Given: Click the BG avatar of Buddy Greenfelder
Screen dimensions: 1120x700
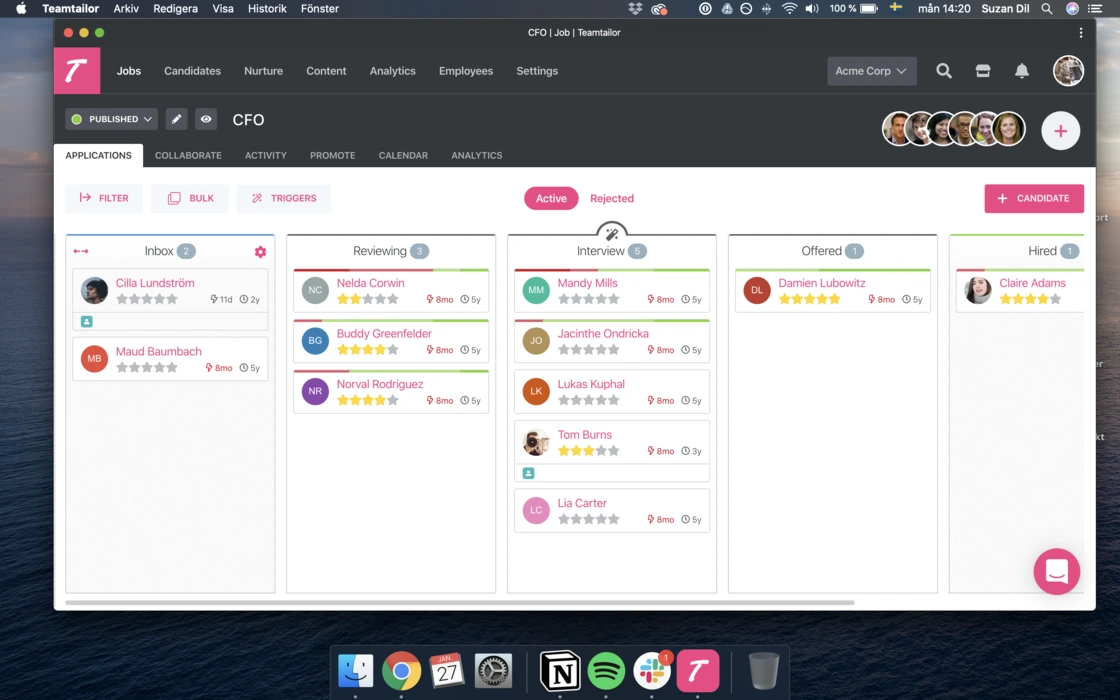Looking at the screenshot, I should (315, 341).
